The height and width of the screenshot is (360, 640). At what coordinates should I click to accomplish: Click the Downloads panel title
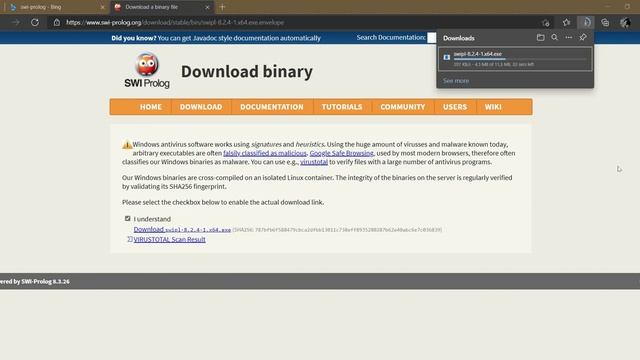pyautogui.click(x=459, y=38)
